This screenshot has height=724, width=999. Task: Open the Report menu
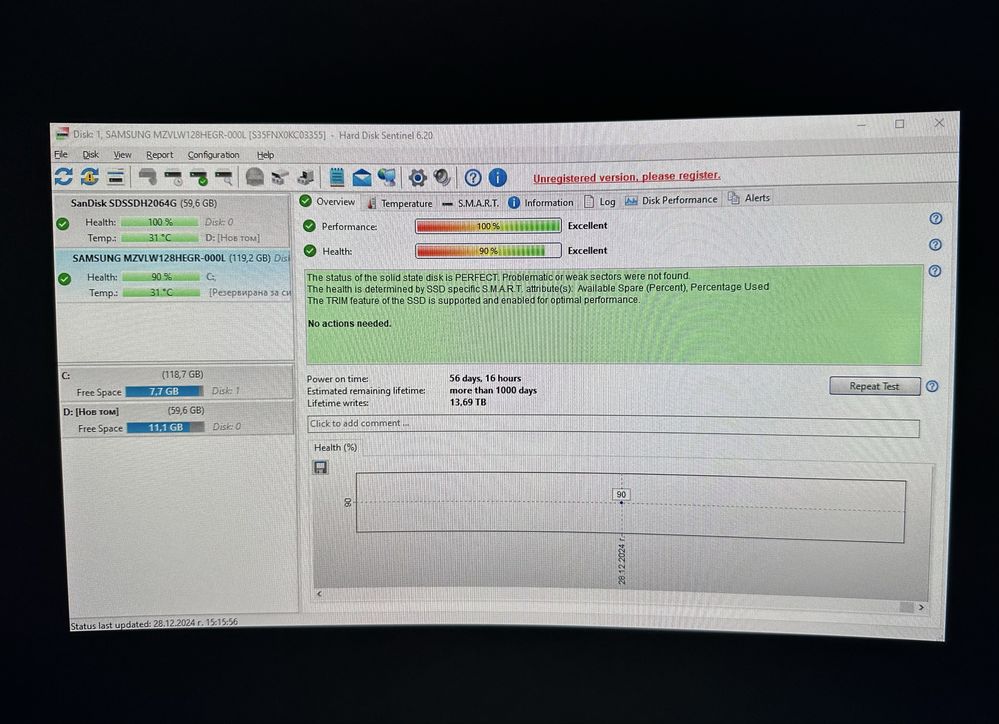pyautogui.click(x=159, y=155)
